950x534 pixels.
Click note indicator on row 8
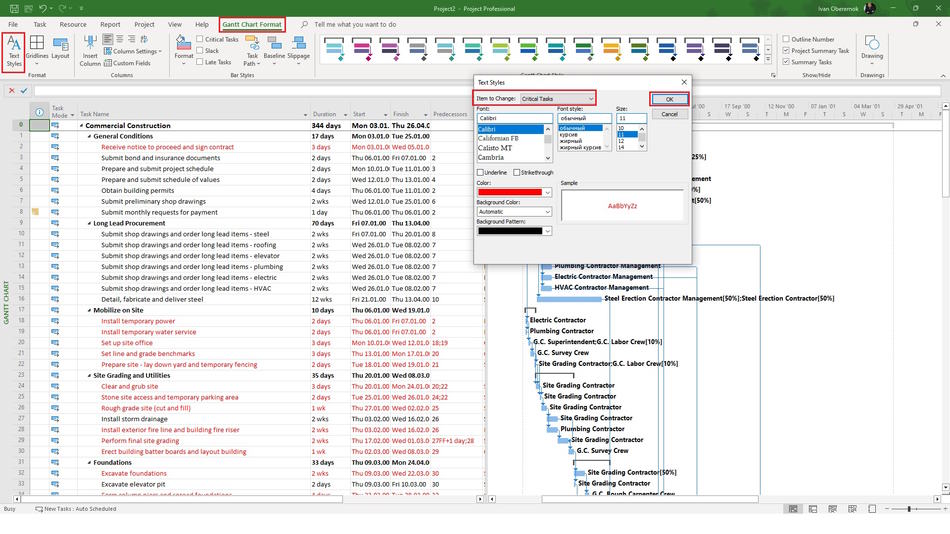(36, 212)
